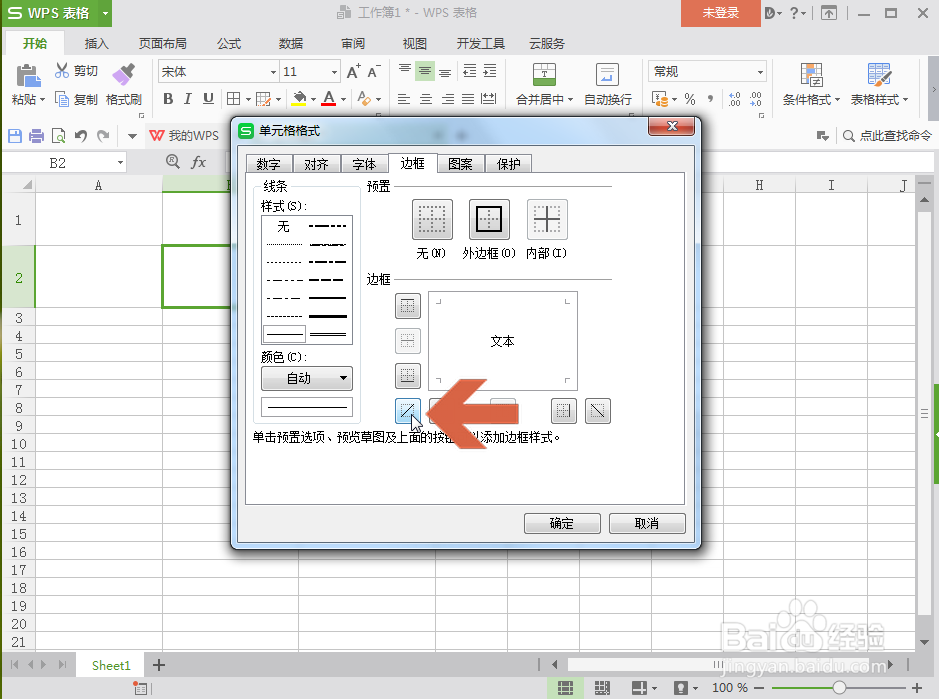Click the percent style icon
Viewport: 939px width, 699px height.
tap(690, 99)
